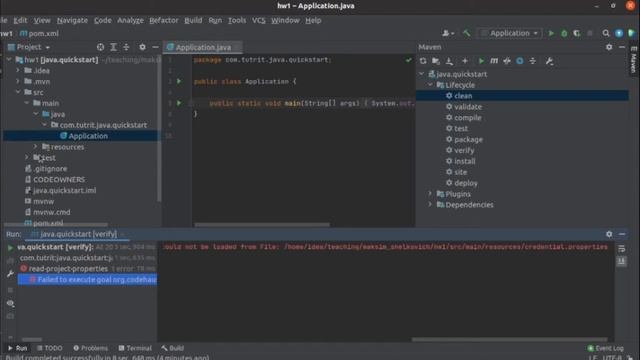Screen dimensions: 640x360
Task: Reload all Maven projects
Action: coord(423,61)
